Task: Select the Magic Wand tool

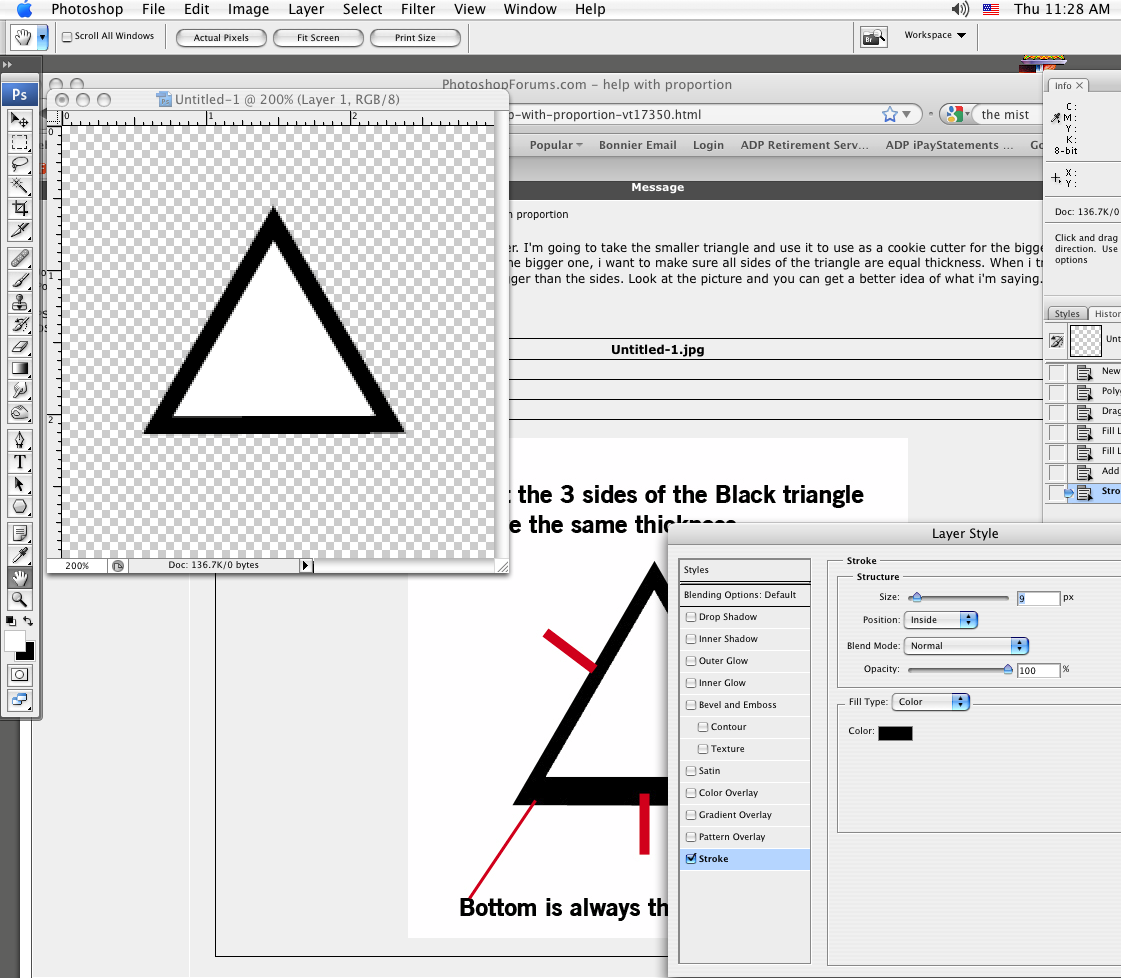Action: click(x=19, y=186)
